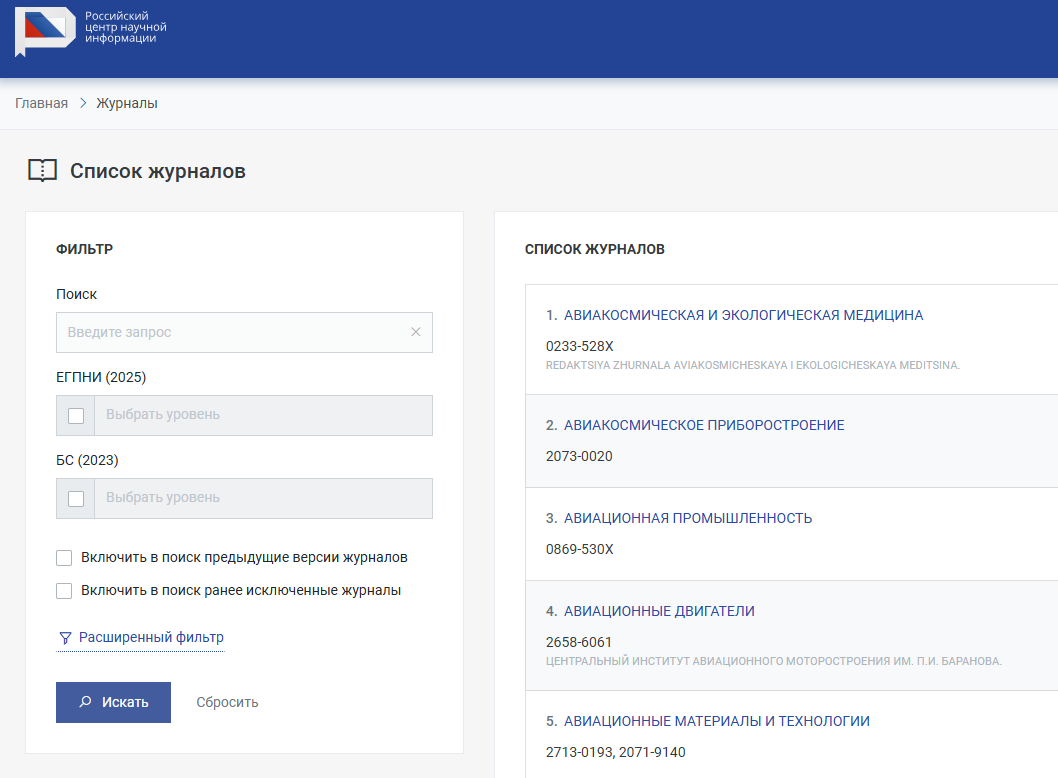The height and width of the screenshot is (778, 1058).
Task: Open the БС Выбрать уровень dropdown
Action: (x=263, y=498)
